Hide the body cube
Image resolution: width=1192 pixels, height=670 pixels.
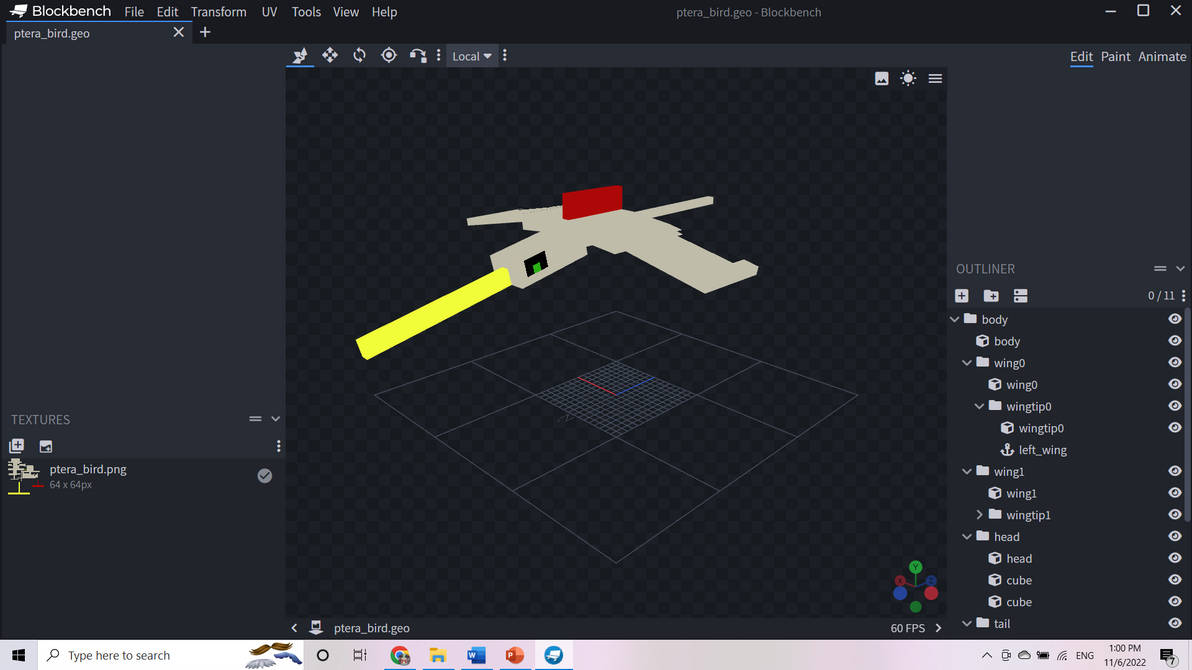click(1175, 341)
